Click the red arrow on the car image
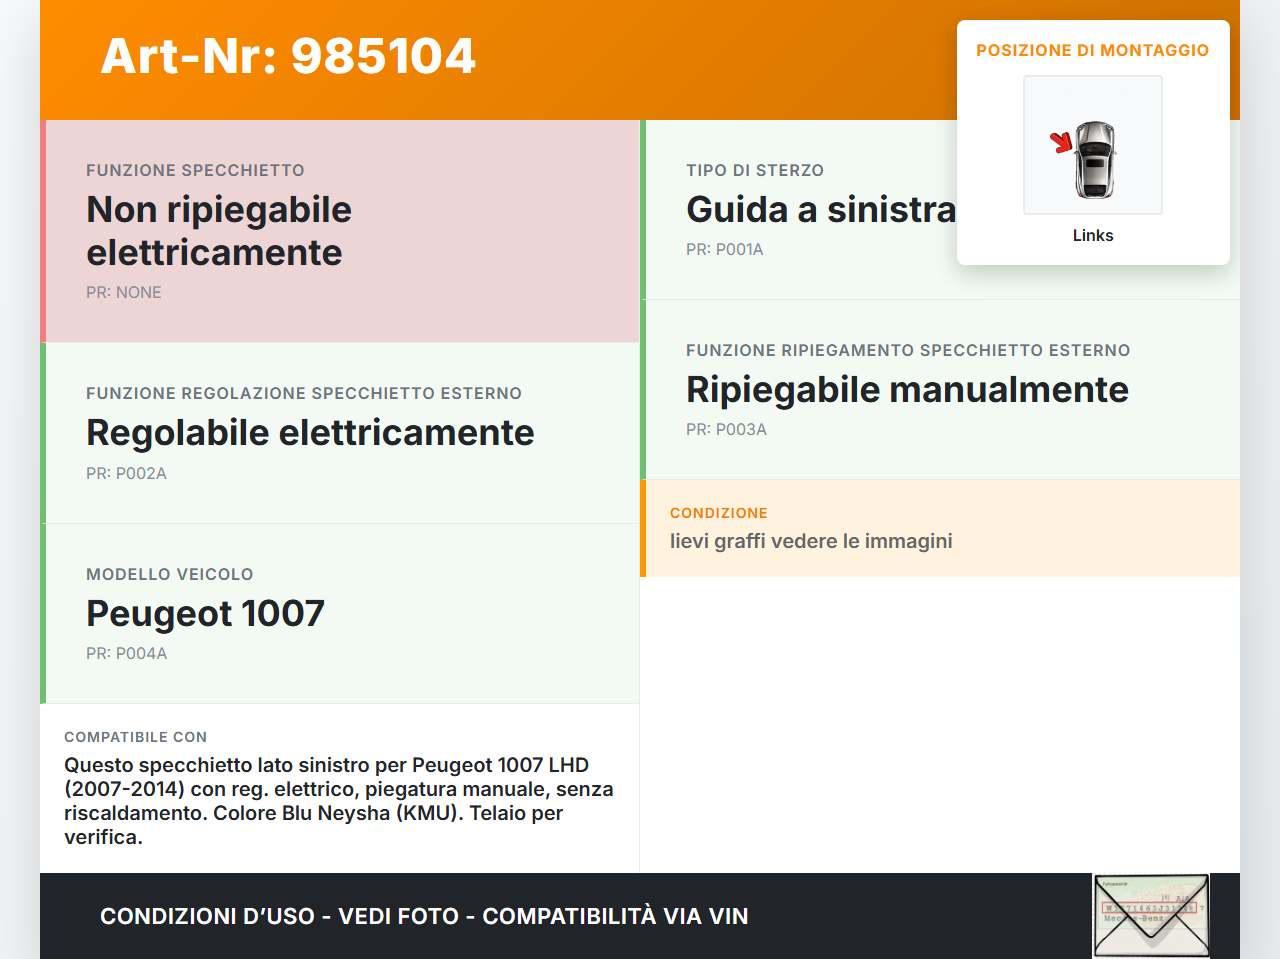Viewport: 1280px width, 959px height. [1061, 143]
